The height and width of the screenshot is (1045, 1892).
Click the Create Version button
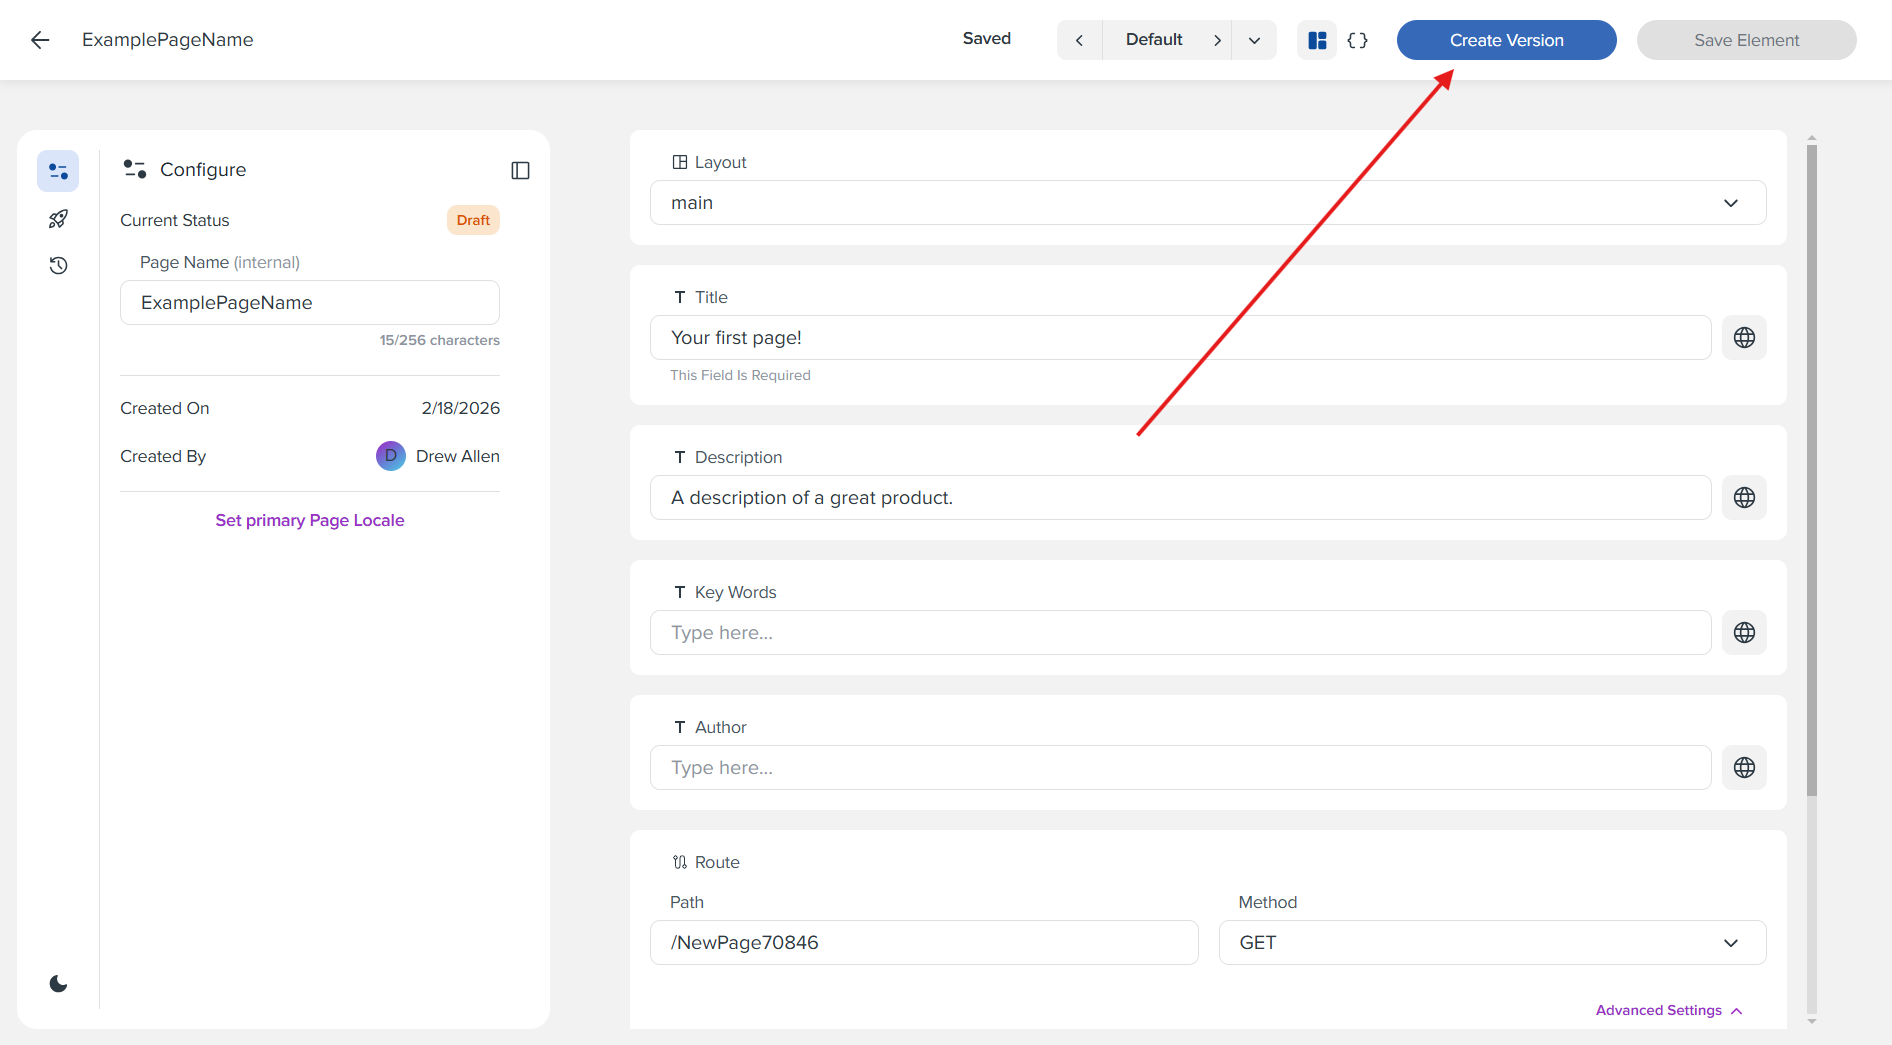pos(1506,40)
